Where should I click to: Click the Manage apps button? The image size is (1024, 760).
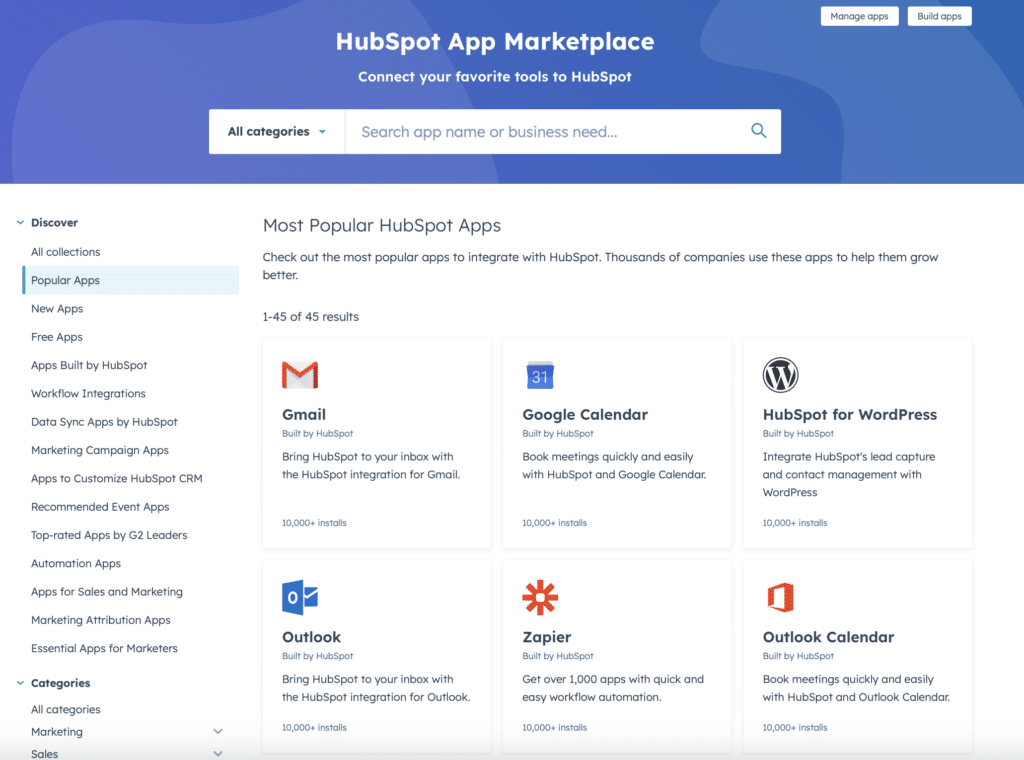tap(859, 16)
